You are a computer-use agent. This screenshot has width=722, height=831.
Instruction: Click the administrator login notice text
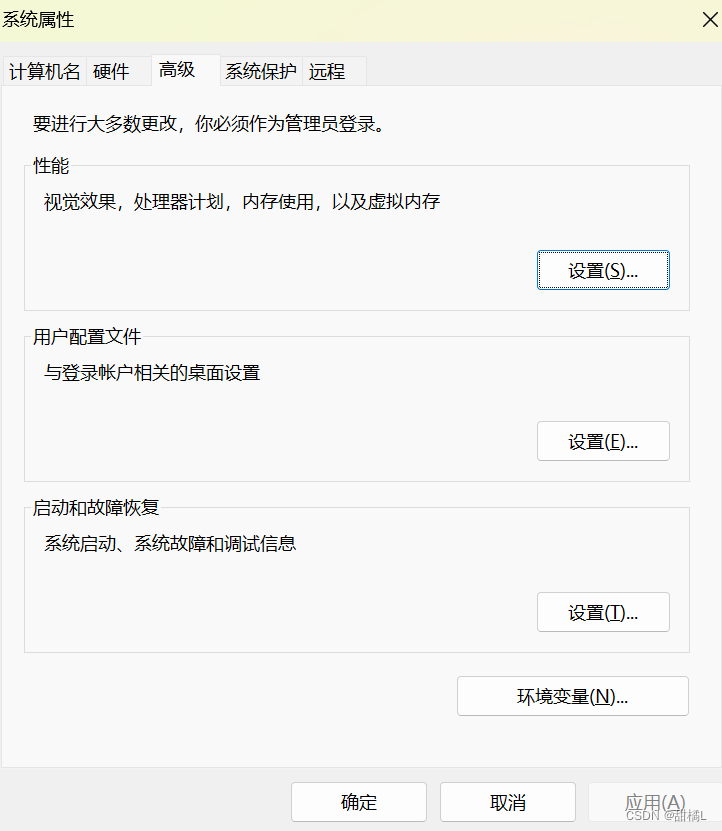(x=208, y=123)
